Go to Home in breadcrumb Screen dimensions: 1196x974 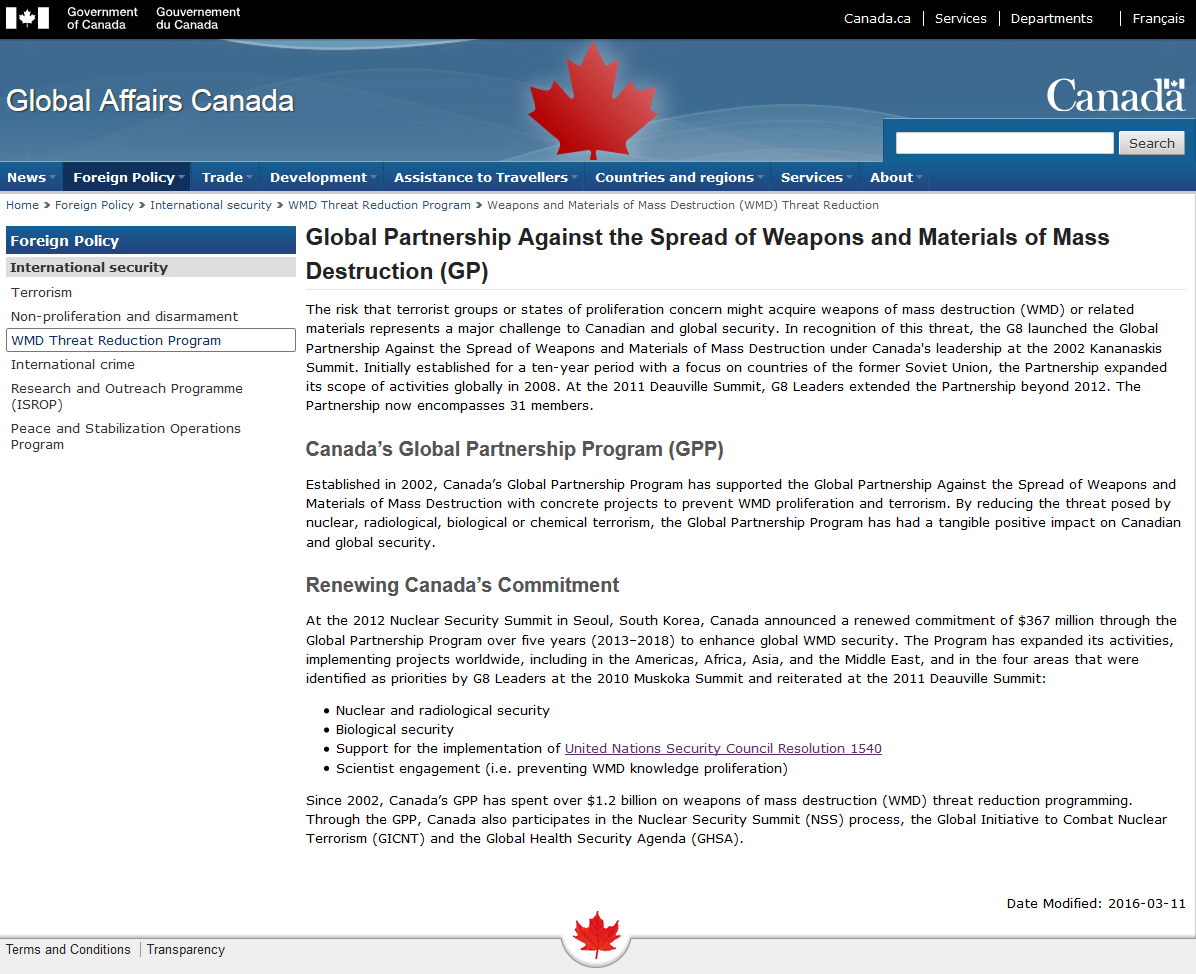(x=22, y=205)
